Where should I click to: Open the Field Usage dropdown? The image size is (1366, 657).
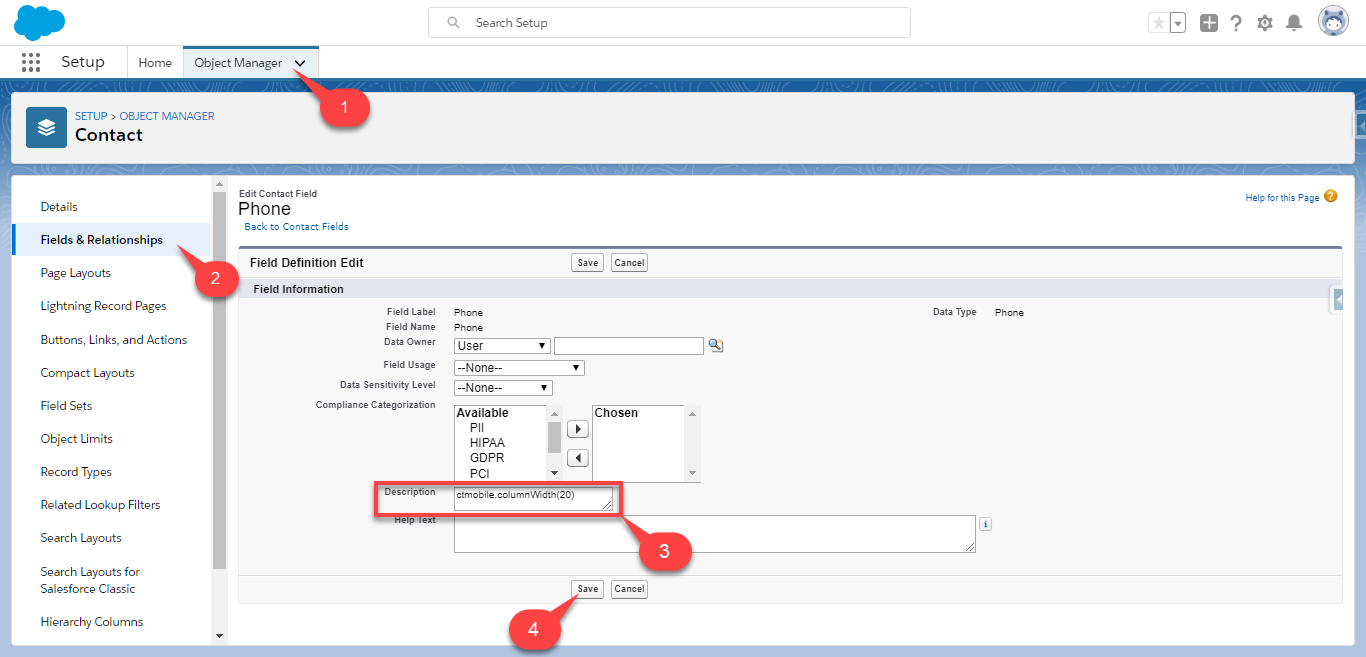pyautogui.click(x=518, y=368)
